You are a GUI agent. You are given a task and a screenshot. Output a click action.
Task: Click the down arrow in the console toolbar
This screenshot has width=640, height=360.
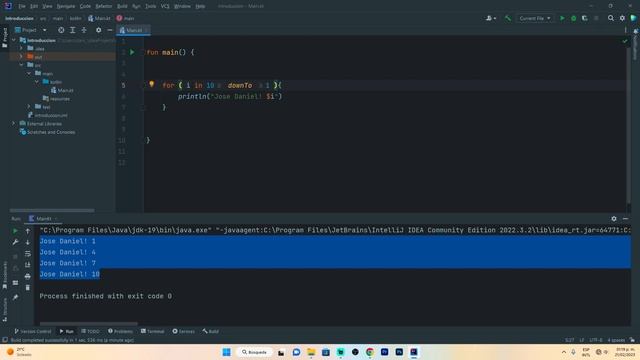coord(27,242)
